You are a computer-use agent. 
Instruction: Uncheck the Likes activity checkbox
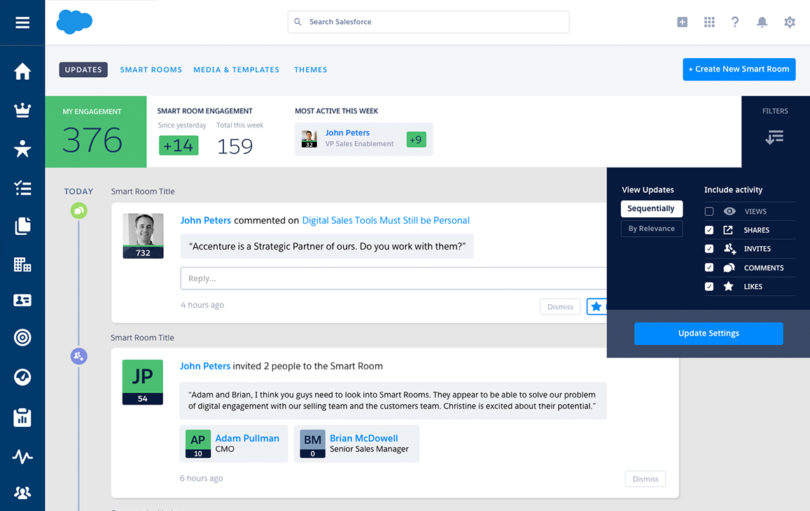tap(709, 286)
